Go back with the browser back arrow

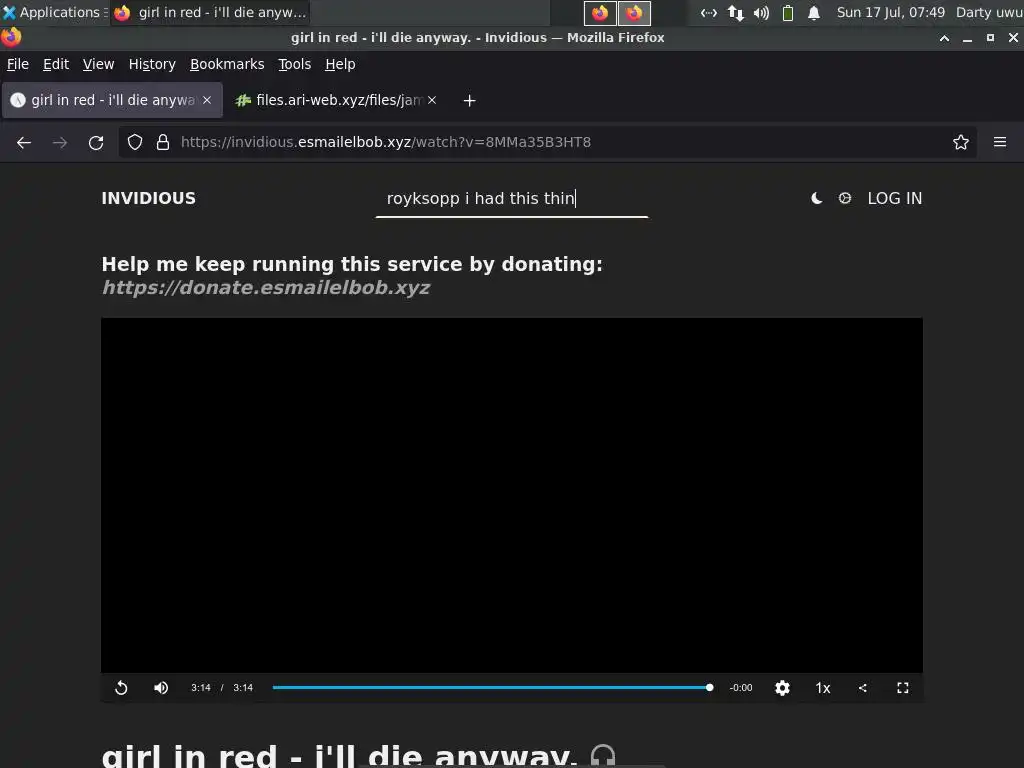click(24, 142)
